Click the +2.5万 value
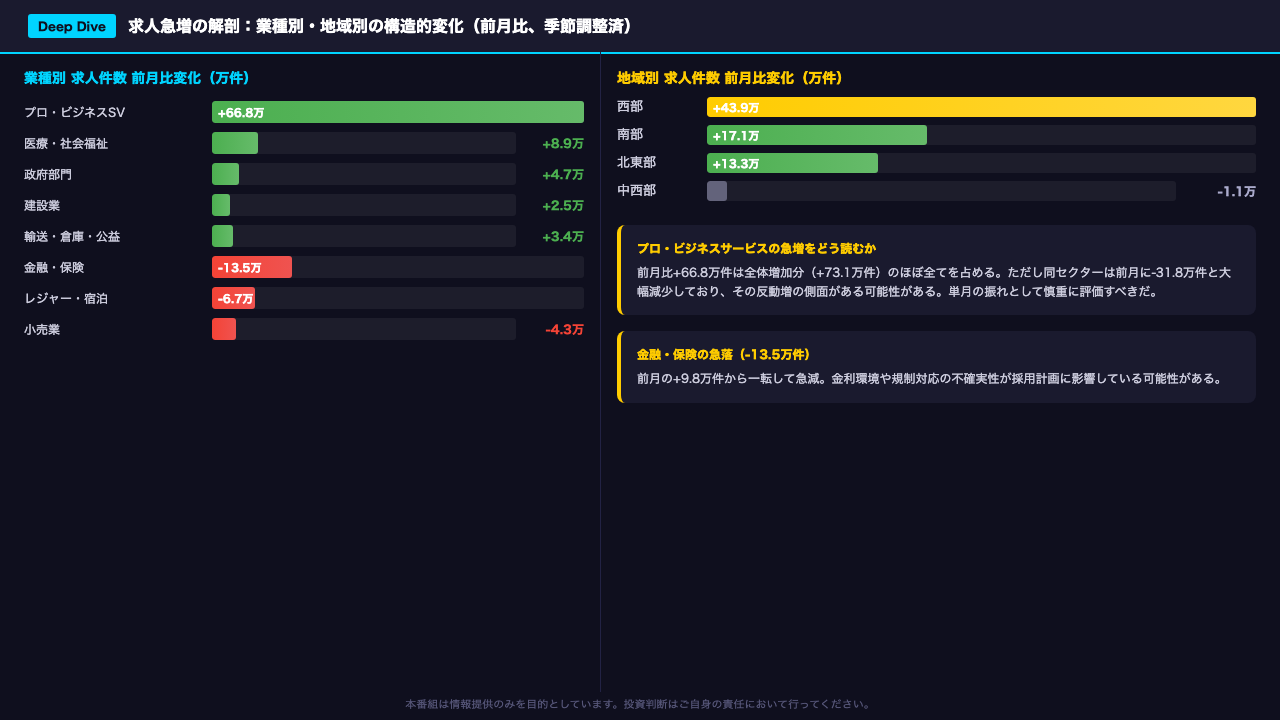1280x720 pixels. point(563,205)
